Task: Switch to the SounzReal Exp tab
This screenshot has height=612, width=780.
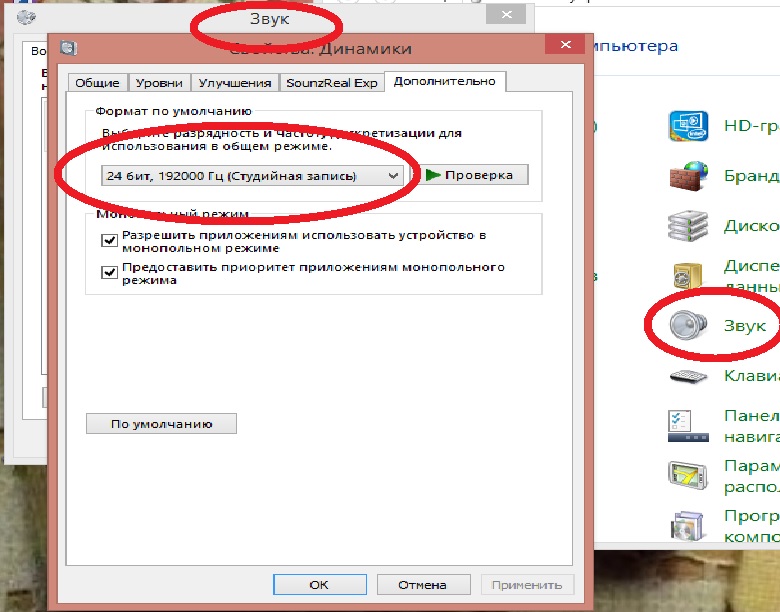Action: tap(332, 83)
